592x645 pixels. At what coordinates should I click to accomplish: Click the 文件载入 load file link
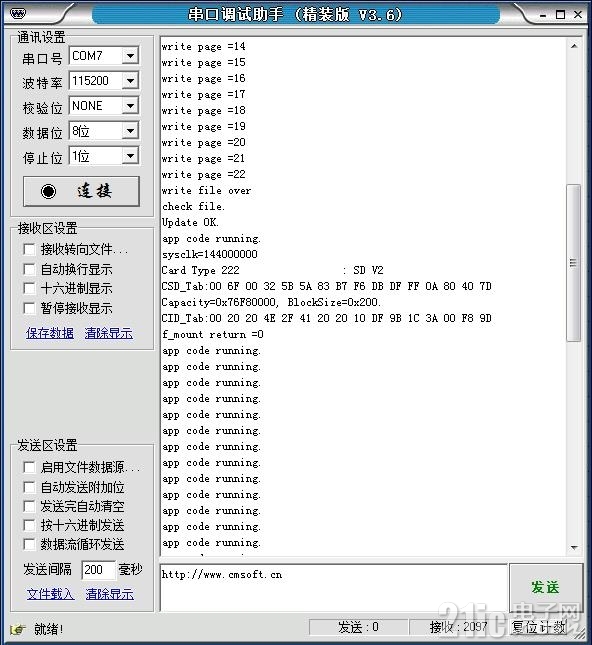[51, 594]
